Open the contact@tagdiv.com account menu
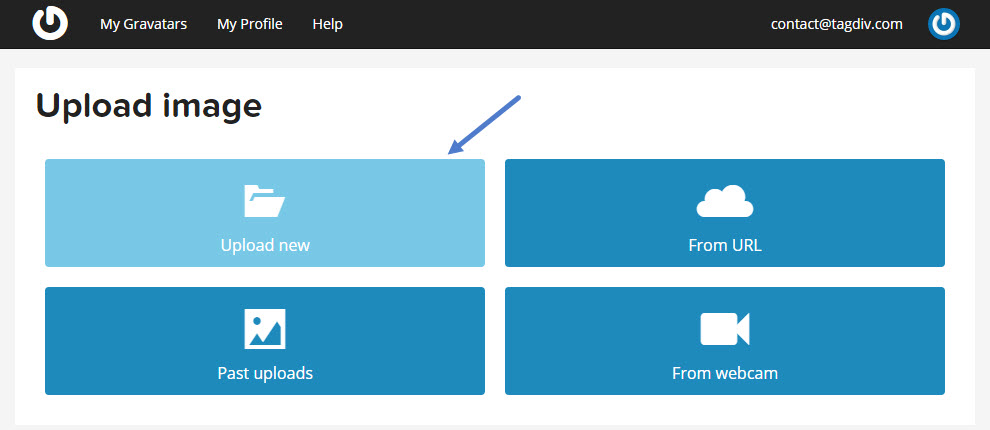The height and width of the screenshot is (430, 990). click(837, 24)
